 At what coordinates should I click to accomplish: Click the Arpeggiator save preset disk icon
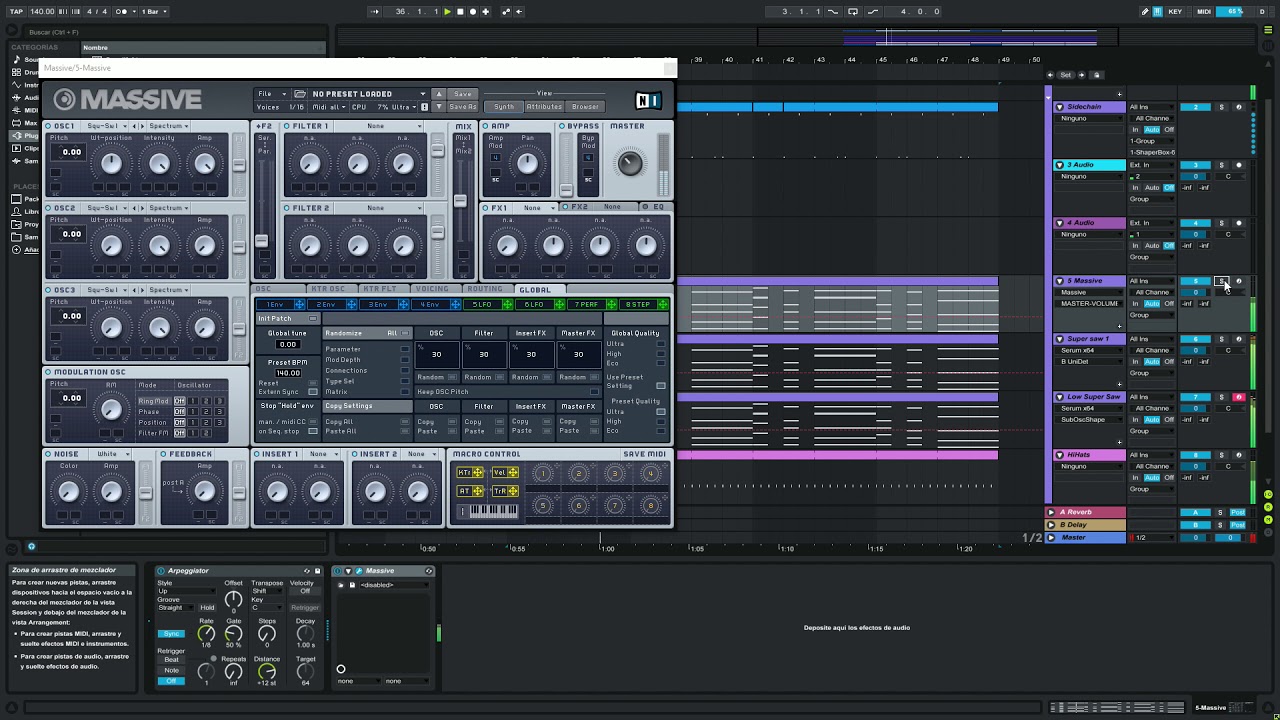(x=319, y=571)
